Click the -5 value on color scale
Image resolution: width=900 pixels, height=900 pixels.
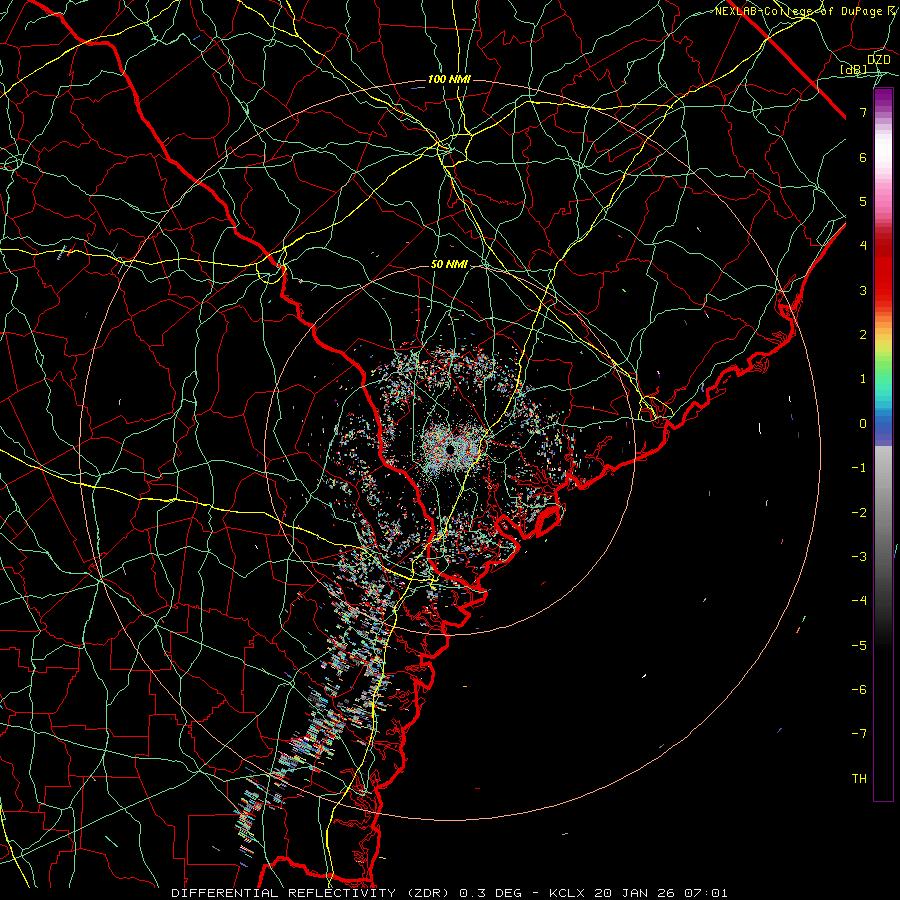click(x=859, y=646)
